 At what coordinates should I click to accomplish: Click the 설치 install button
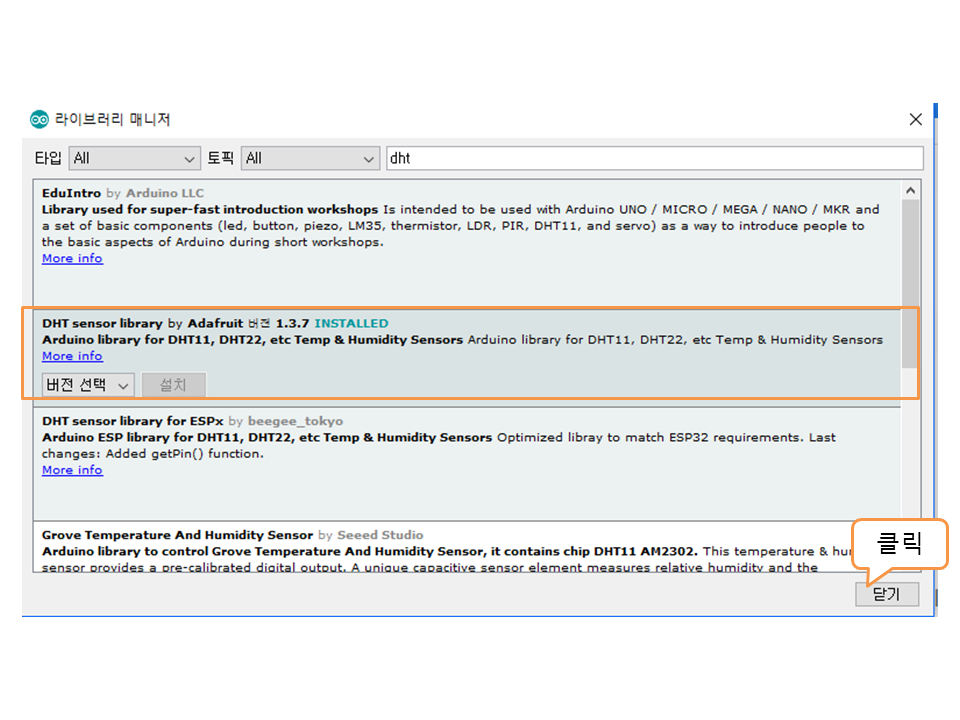click(x=174, y=385)
